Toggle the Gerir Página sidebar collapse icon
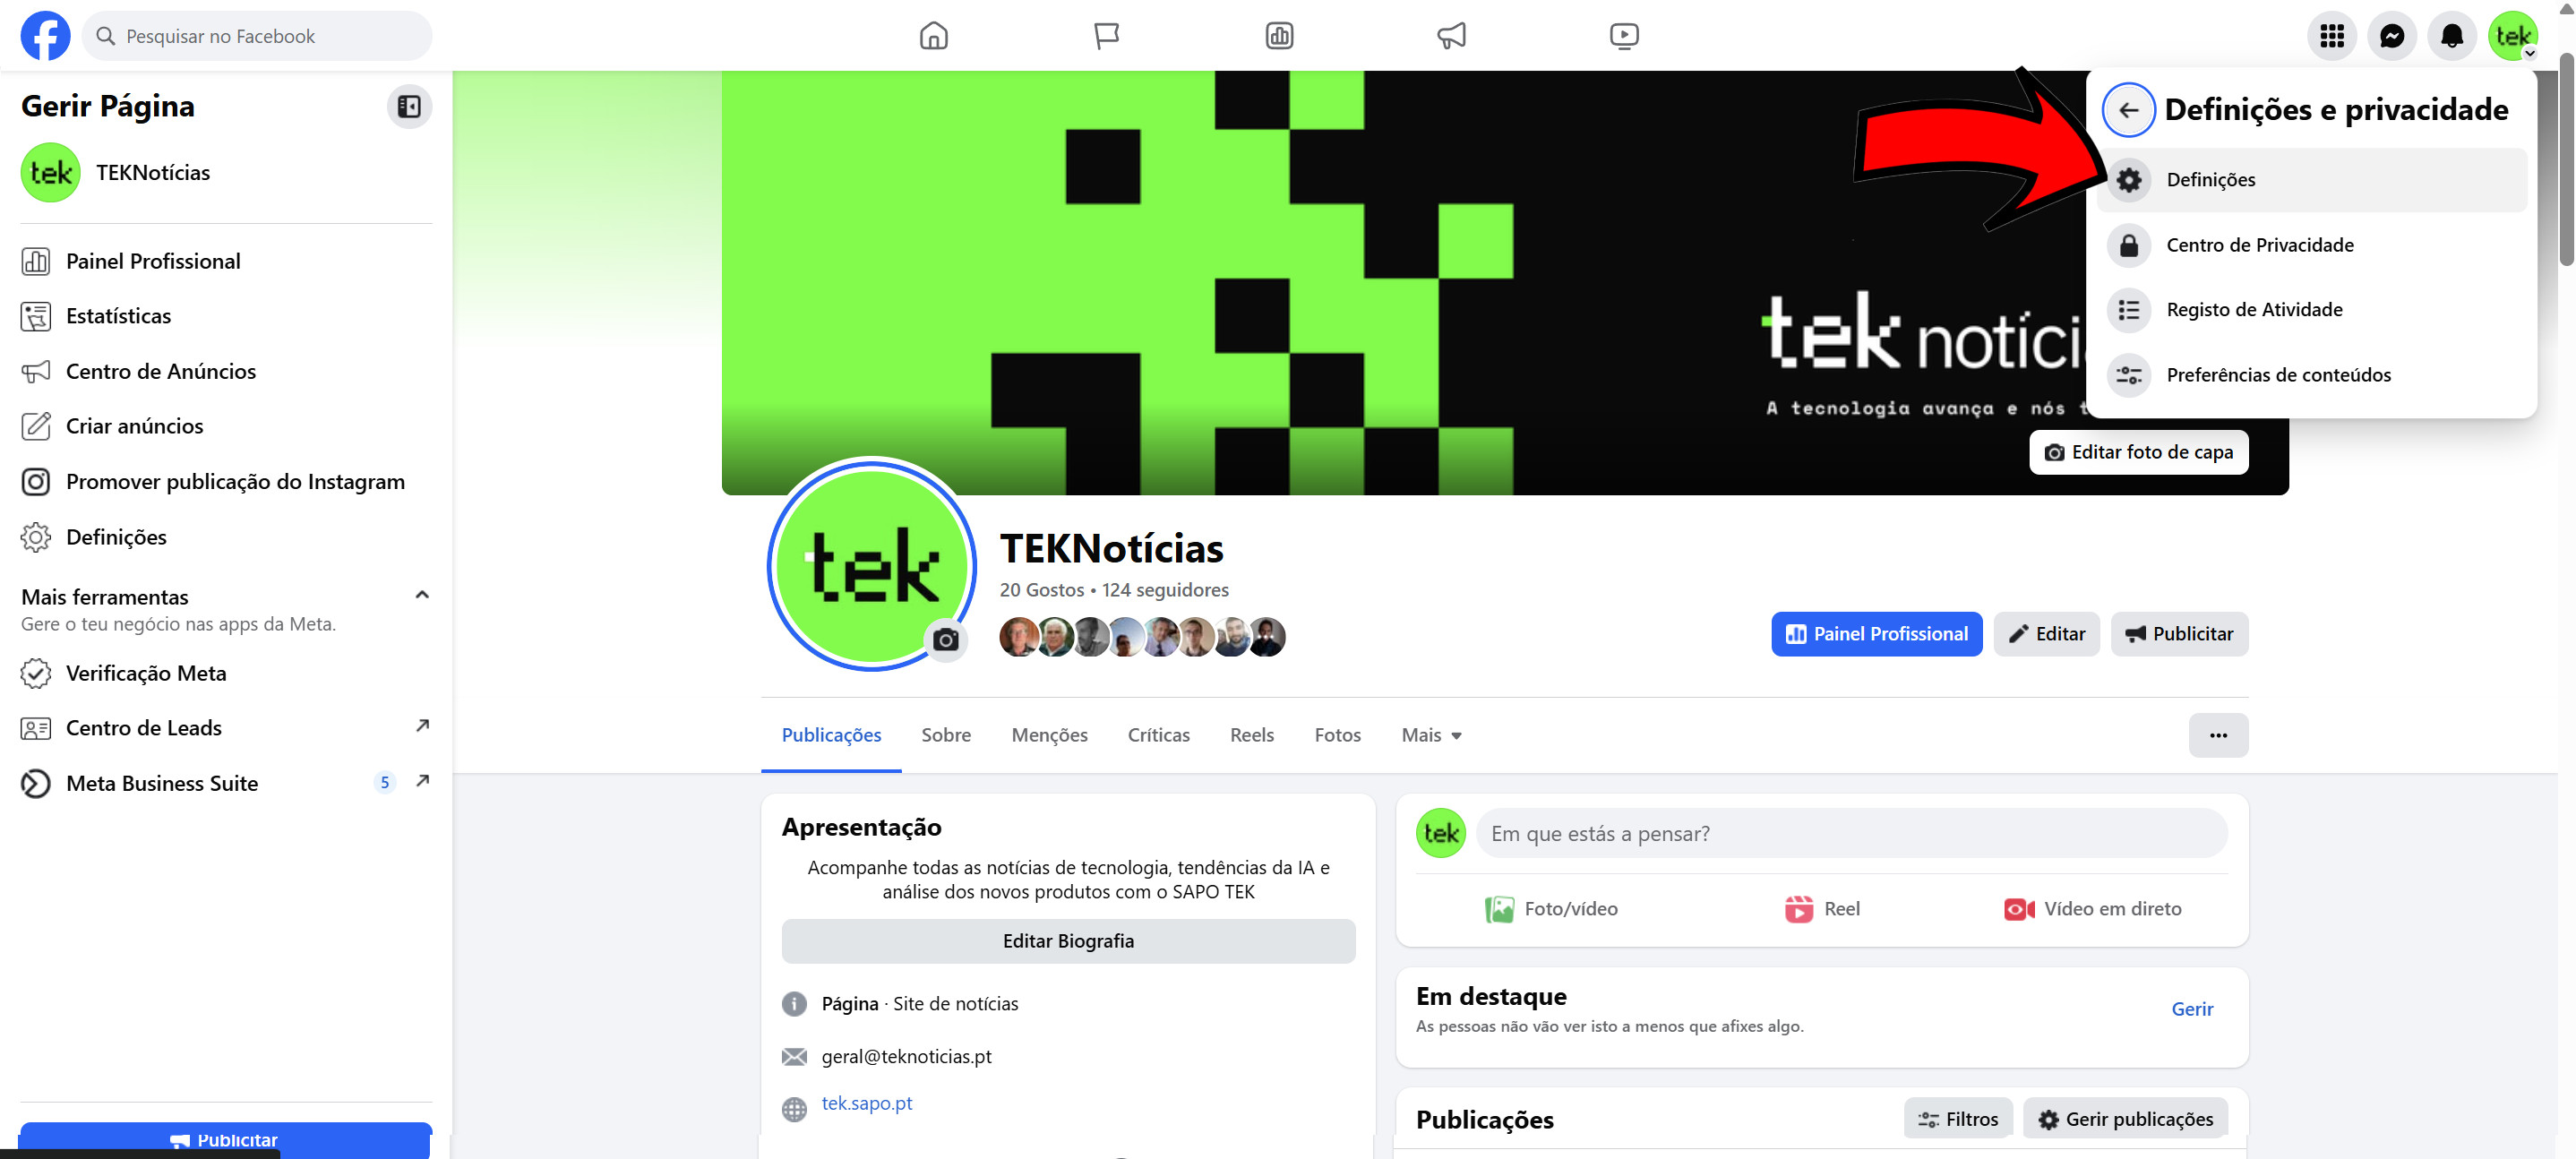Image resolution: width=2576 pixels, height=1159 pixels. point(409,106)
